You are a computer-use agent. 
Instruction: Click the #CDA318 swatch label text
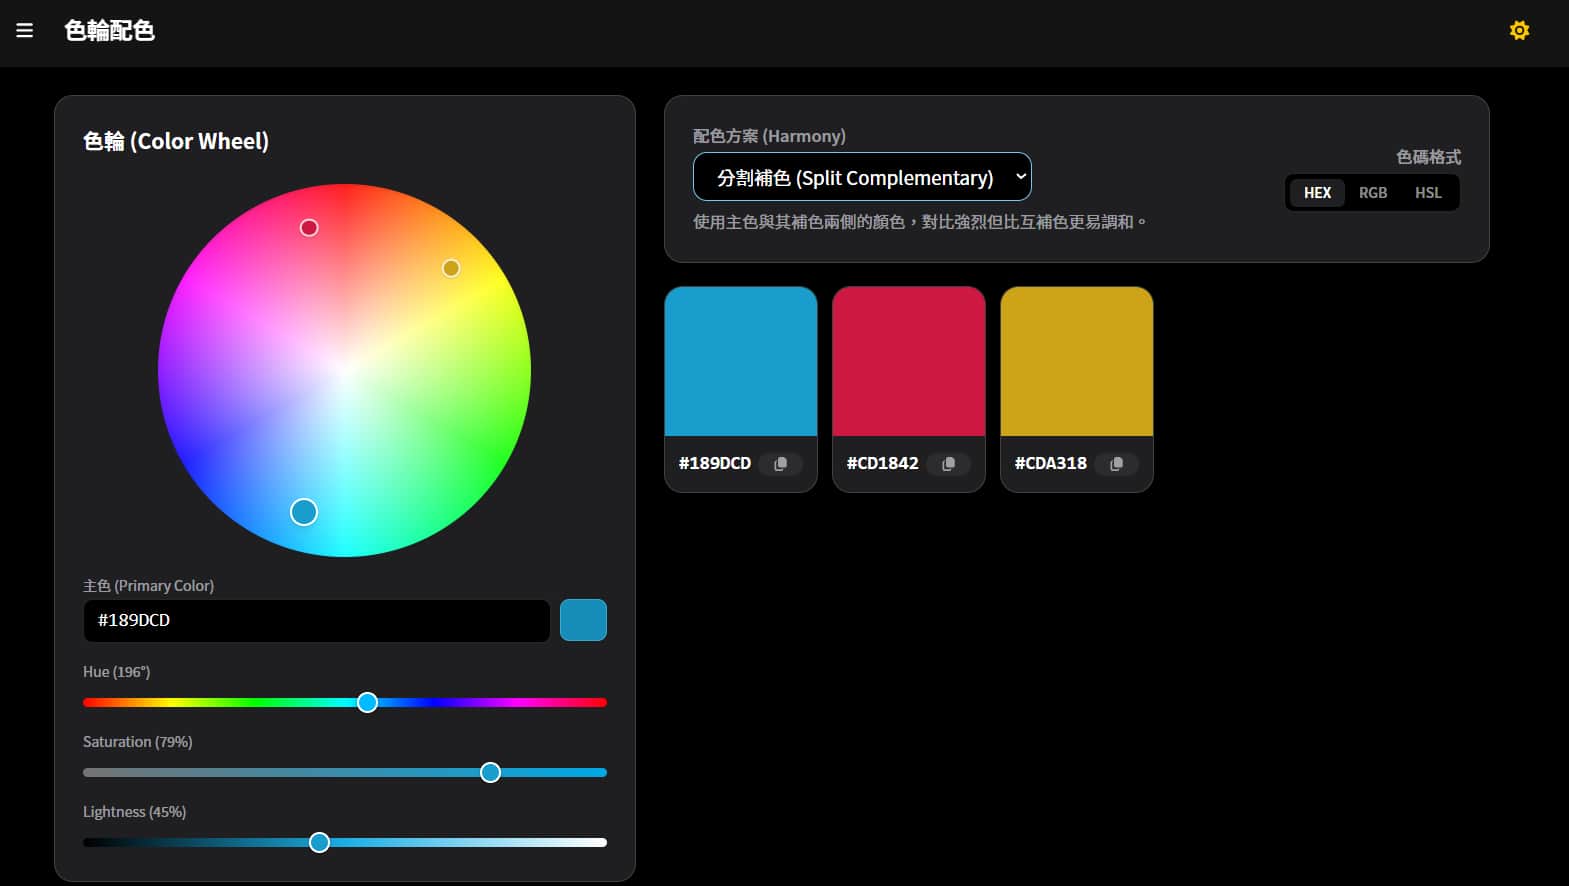click(1050, 463)
